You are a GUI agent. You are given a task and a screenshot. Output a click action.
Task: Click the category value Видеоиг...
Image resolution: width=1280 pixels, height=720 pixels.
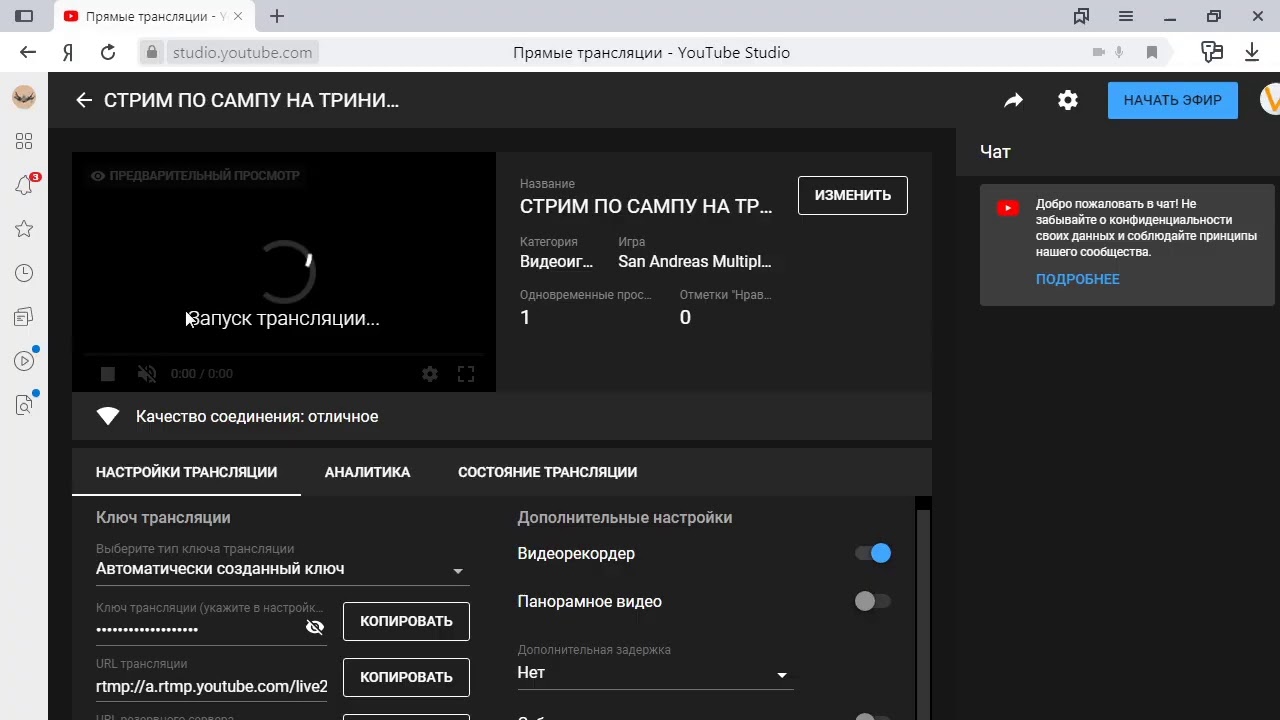[x=556, y=261]
